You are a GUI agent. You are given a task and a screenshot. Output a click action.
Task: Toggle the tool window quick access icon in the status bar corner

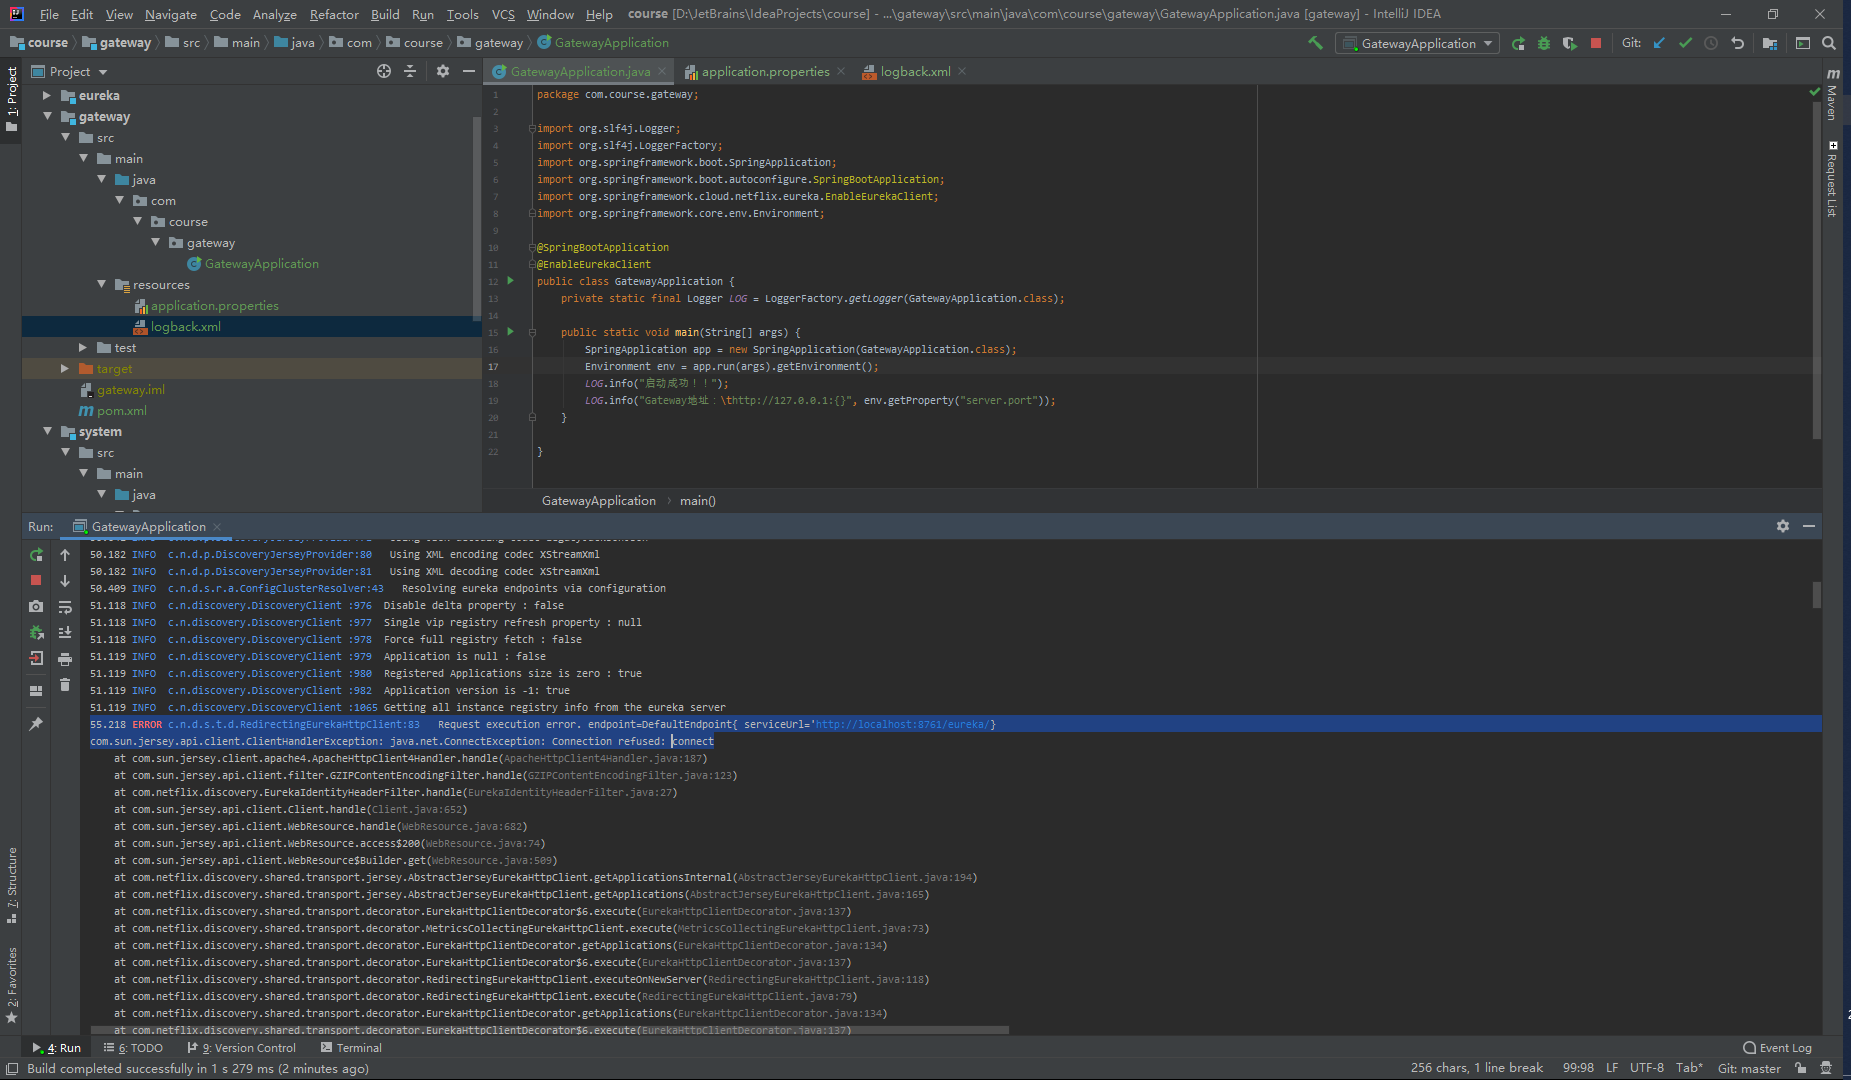pos(12,1068)
